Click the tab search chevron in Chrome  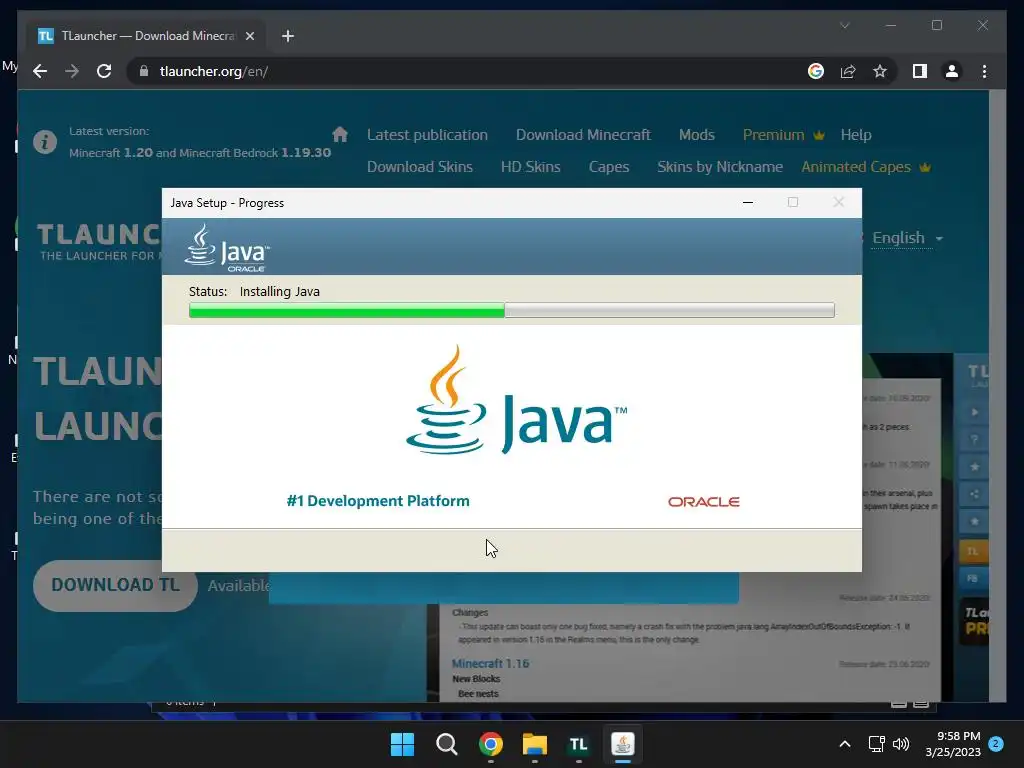click(844, 25)
